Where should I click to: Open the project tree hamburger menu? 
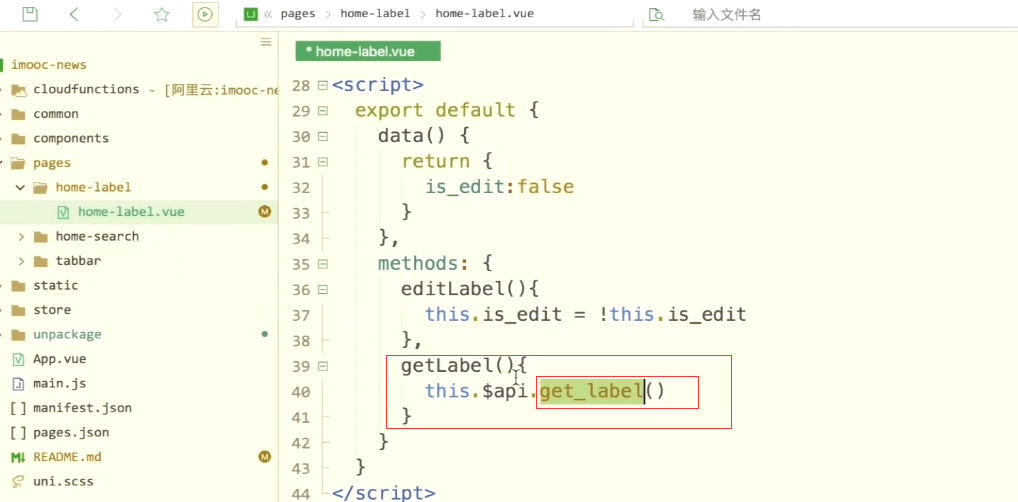click(x=266, y=42)
